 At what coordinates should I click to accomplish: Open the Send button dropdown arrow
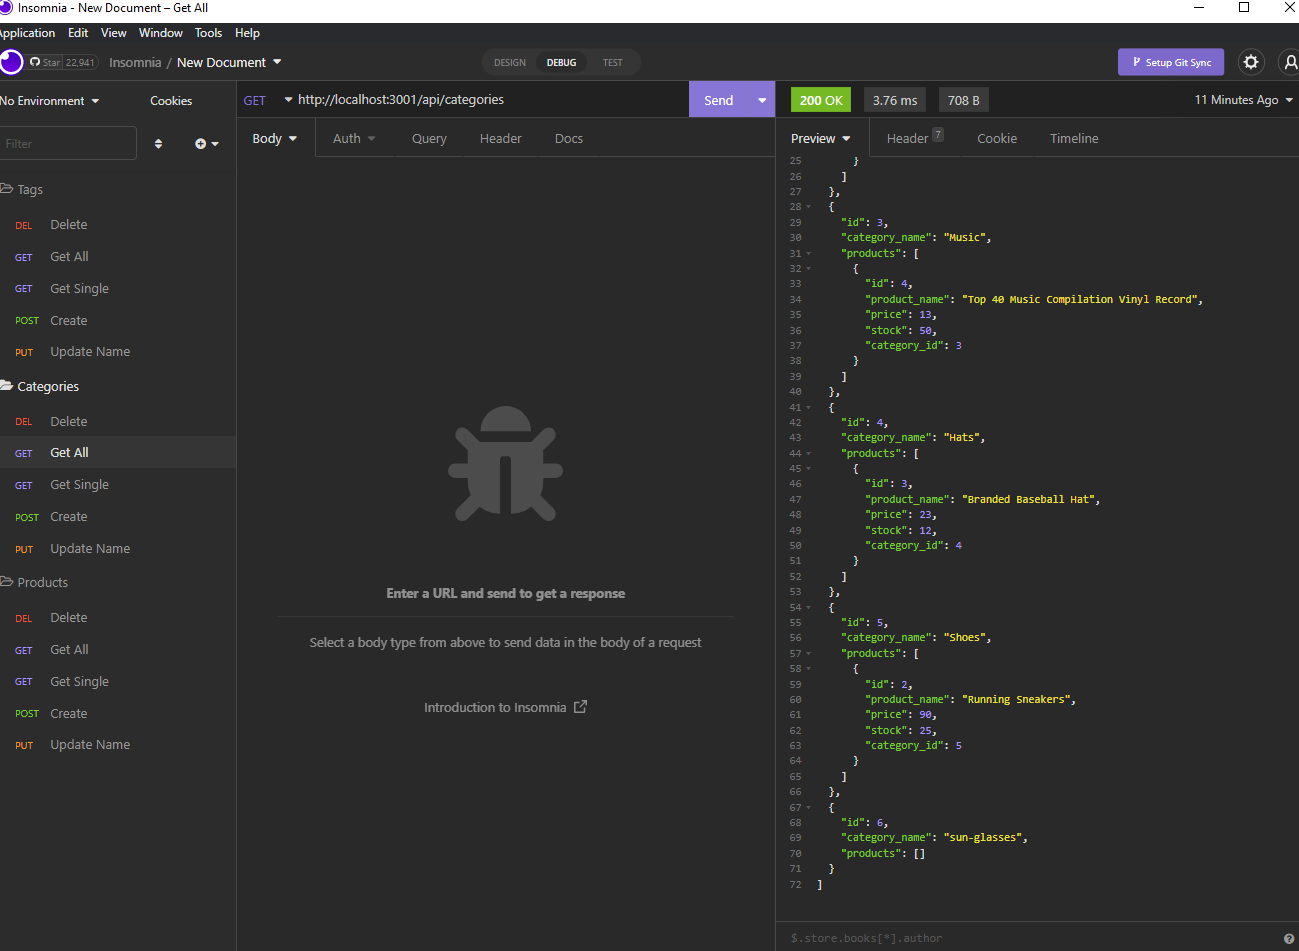(x=762, y=100)
